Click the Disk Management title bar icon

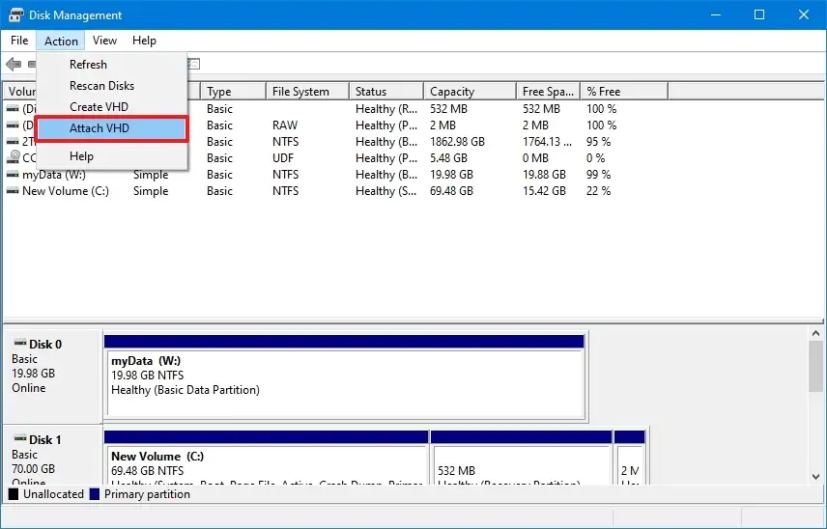(16, 15)
